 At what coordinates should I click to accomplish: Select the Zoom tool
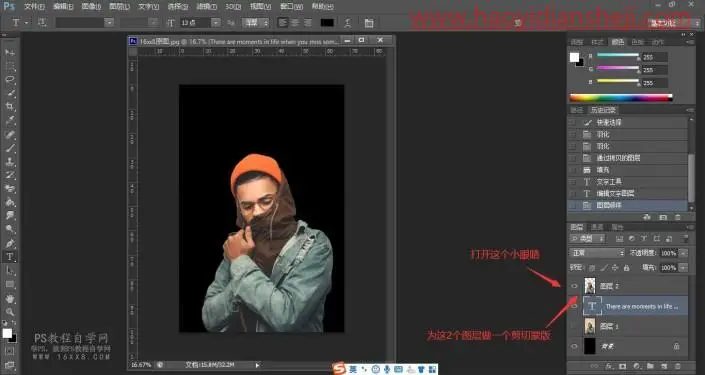pyautogui.click(x=10, y=312)
